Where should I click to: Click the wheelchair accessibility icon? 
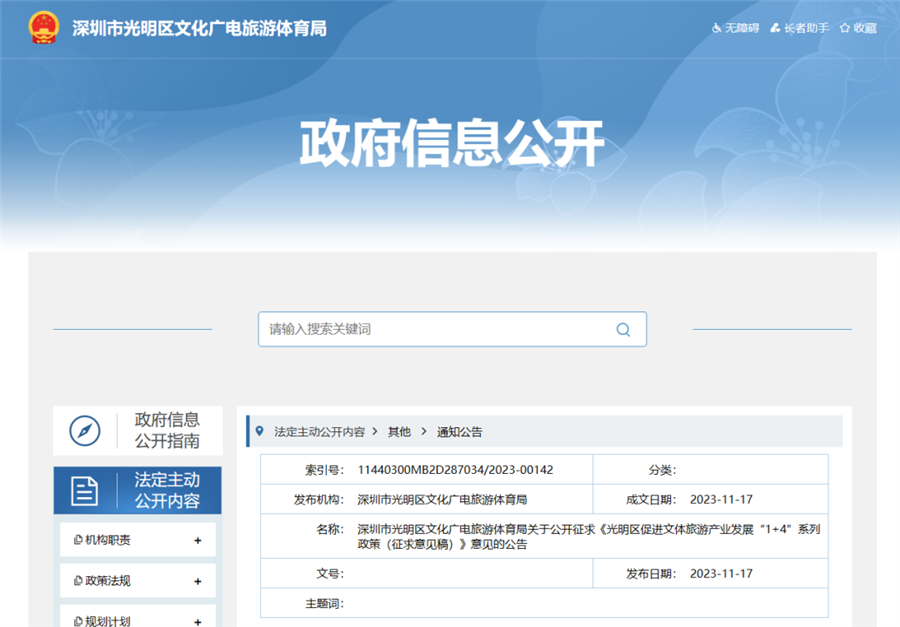pos(716,28)
